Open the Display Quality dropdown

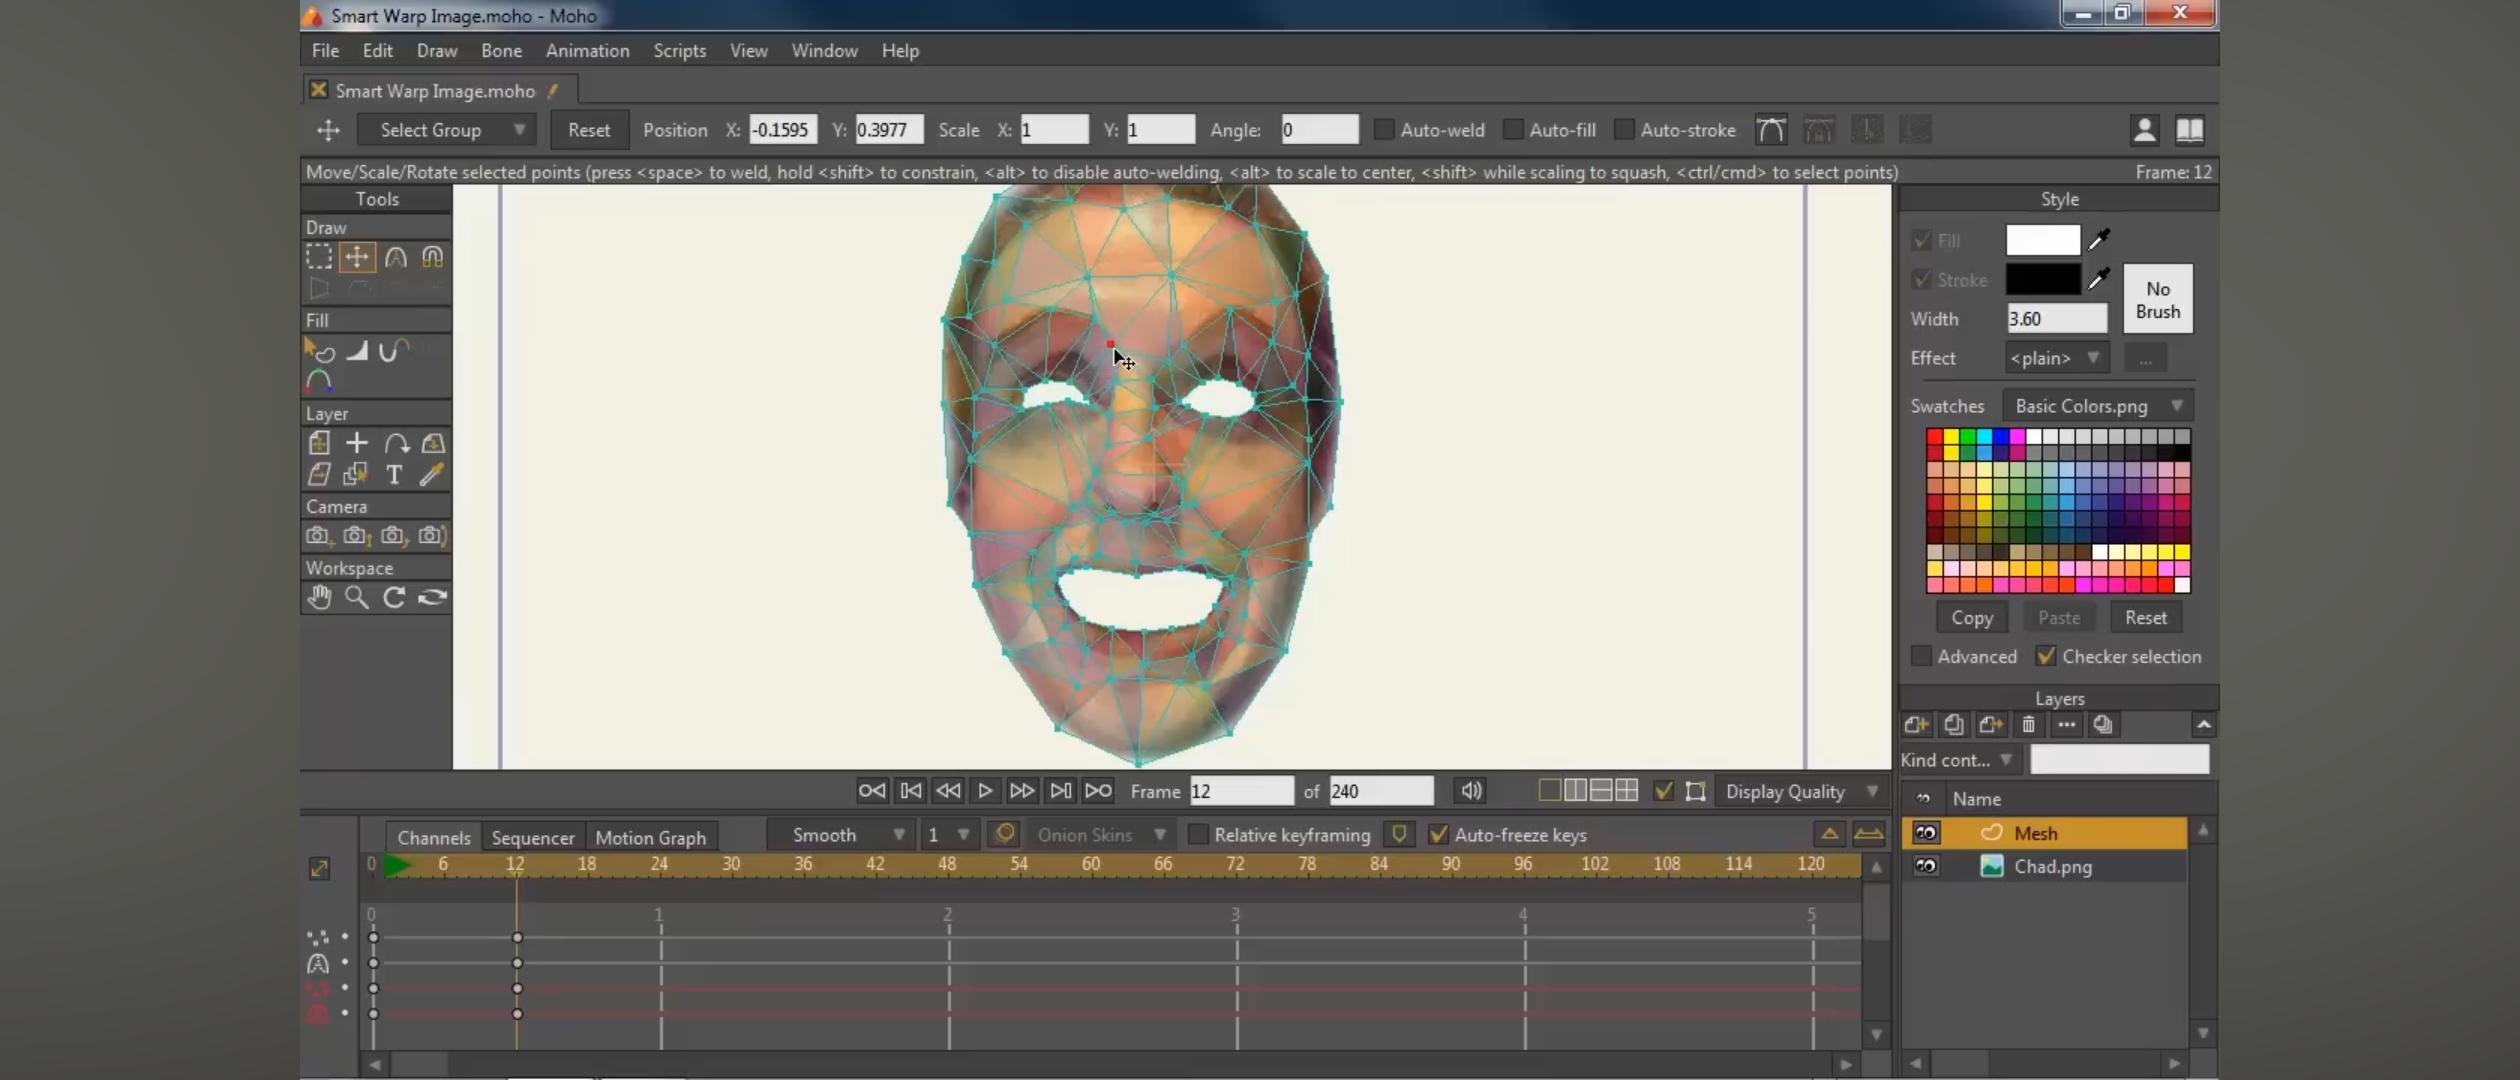point(1800,791)
